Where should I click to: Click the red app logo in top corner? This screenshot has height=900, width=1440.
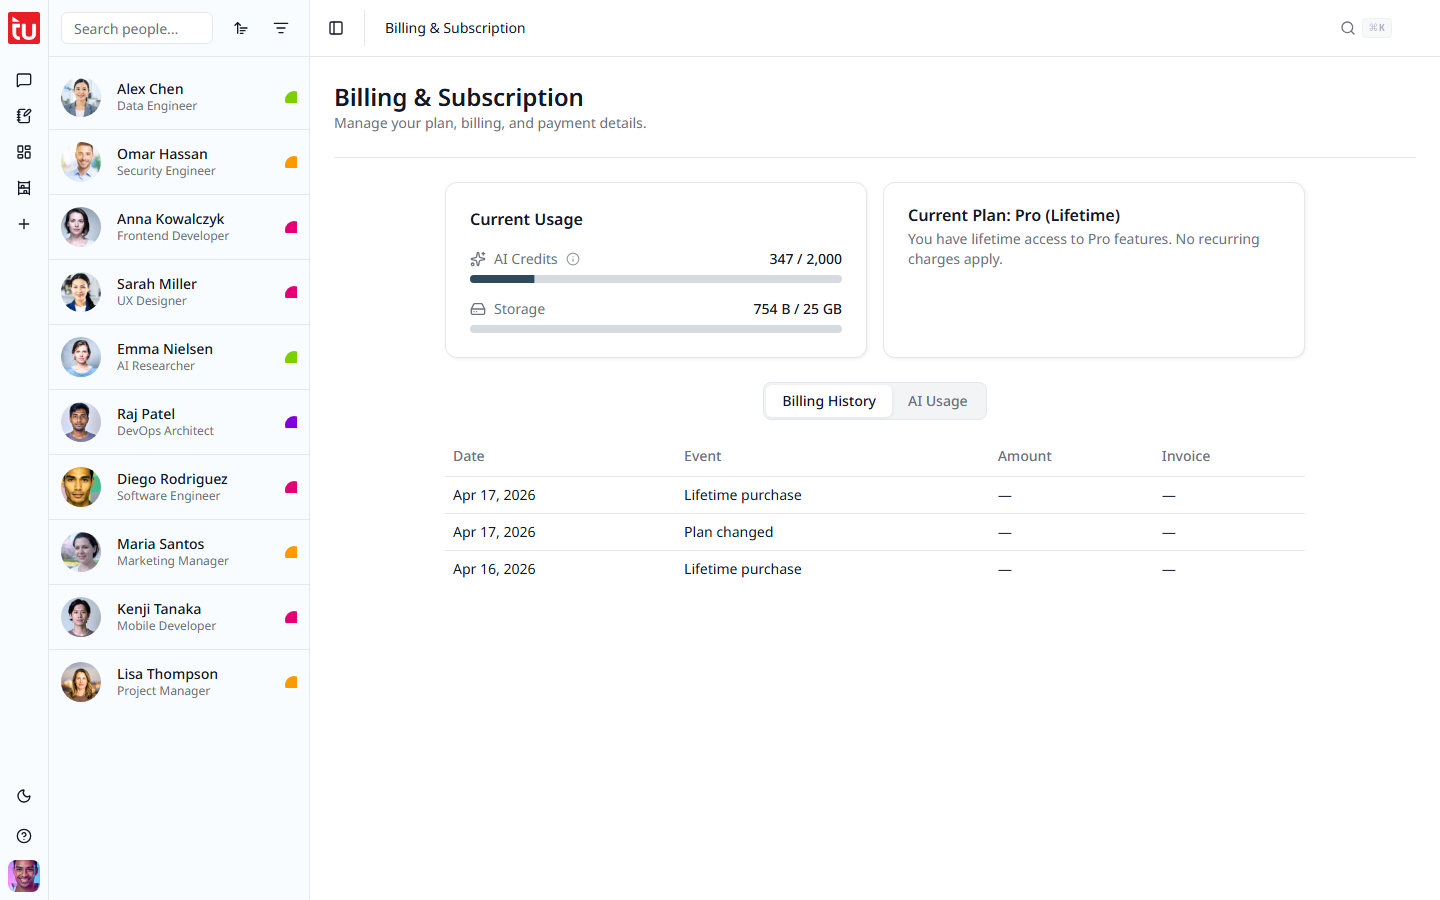pos(24,28)
